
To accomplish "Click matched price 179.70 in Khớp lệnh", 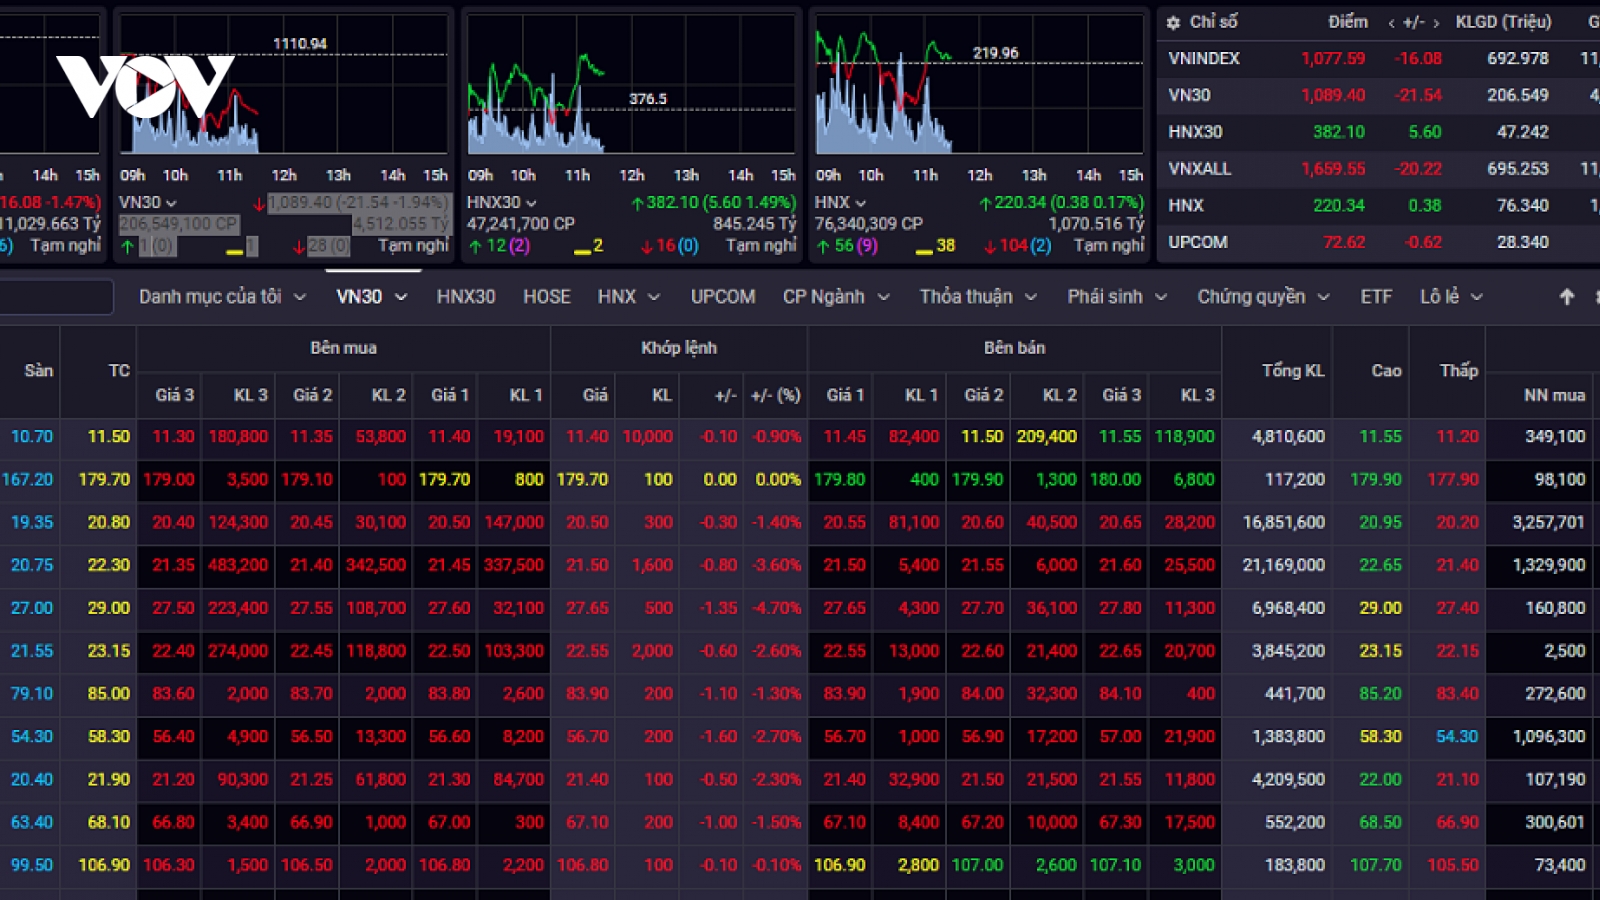I will (582, 479).
